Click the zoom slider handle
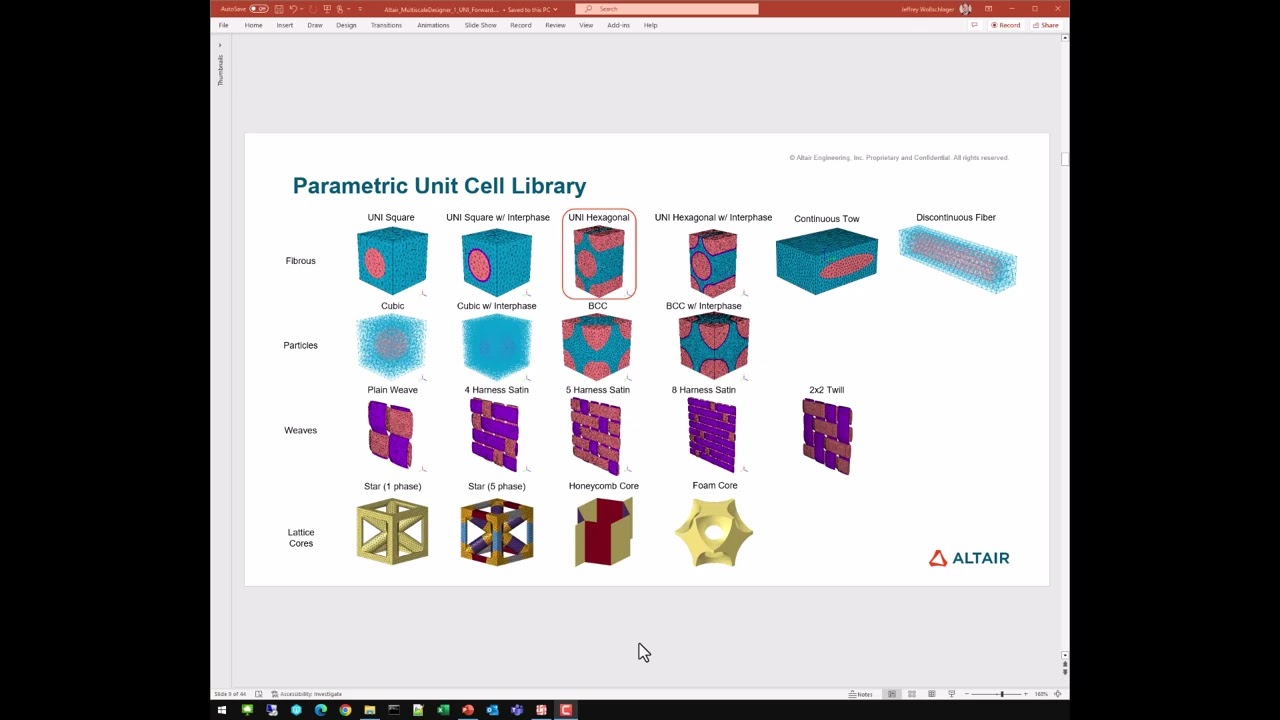 [1002, 694]
